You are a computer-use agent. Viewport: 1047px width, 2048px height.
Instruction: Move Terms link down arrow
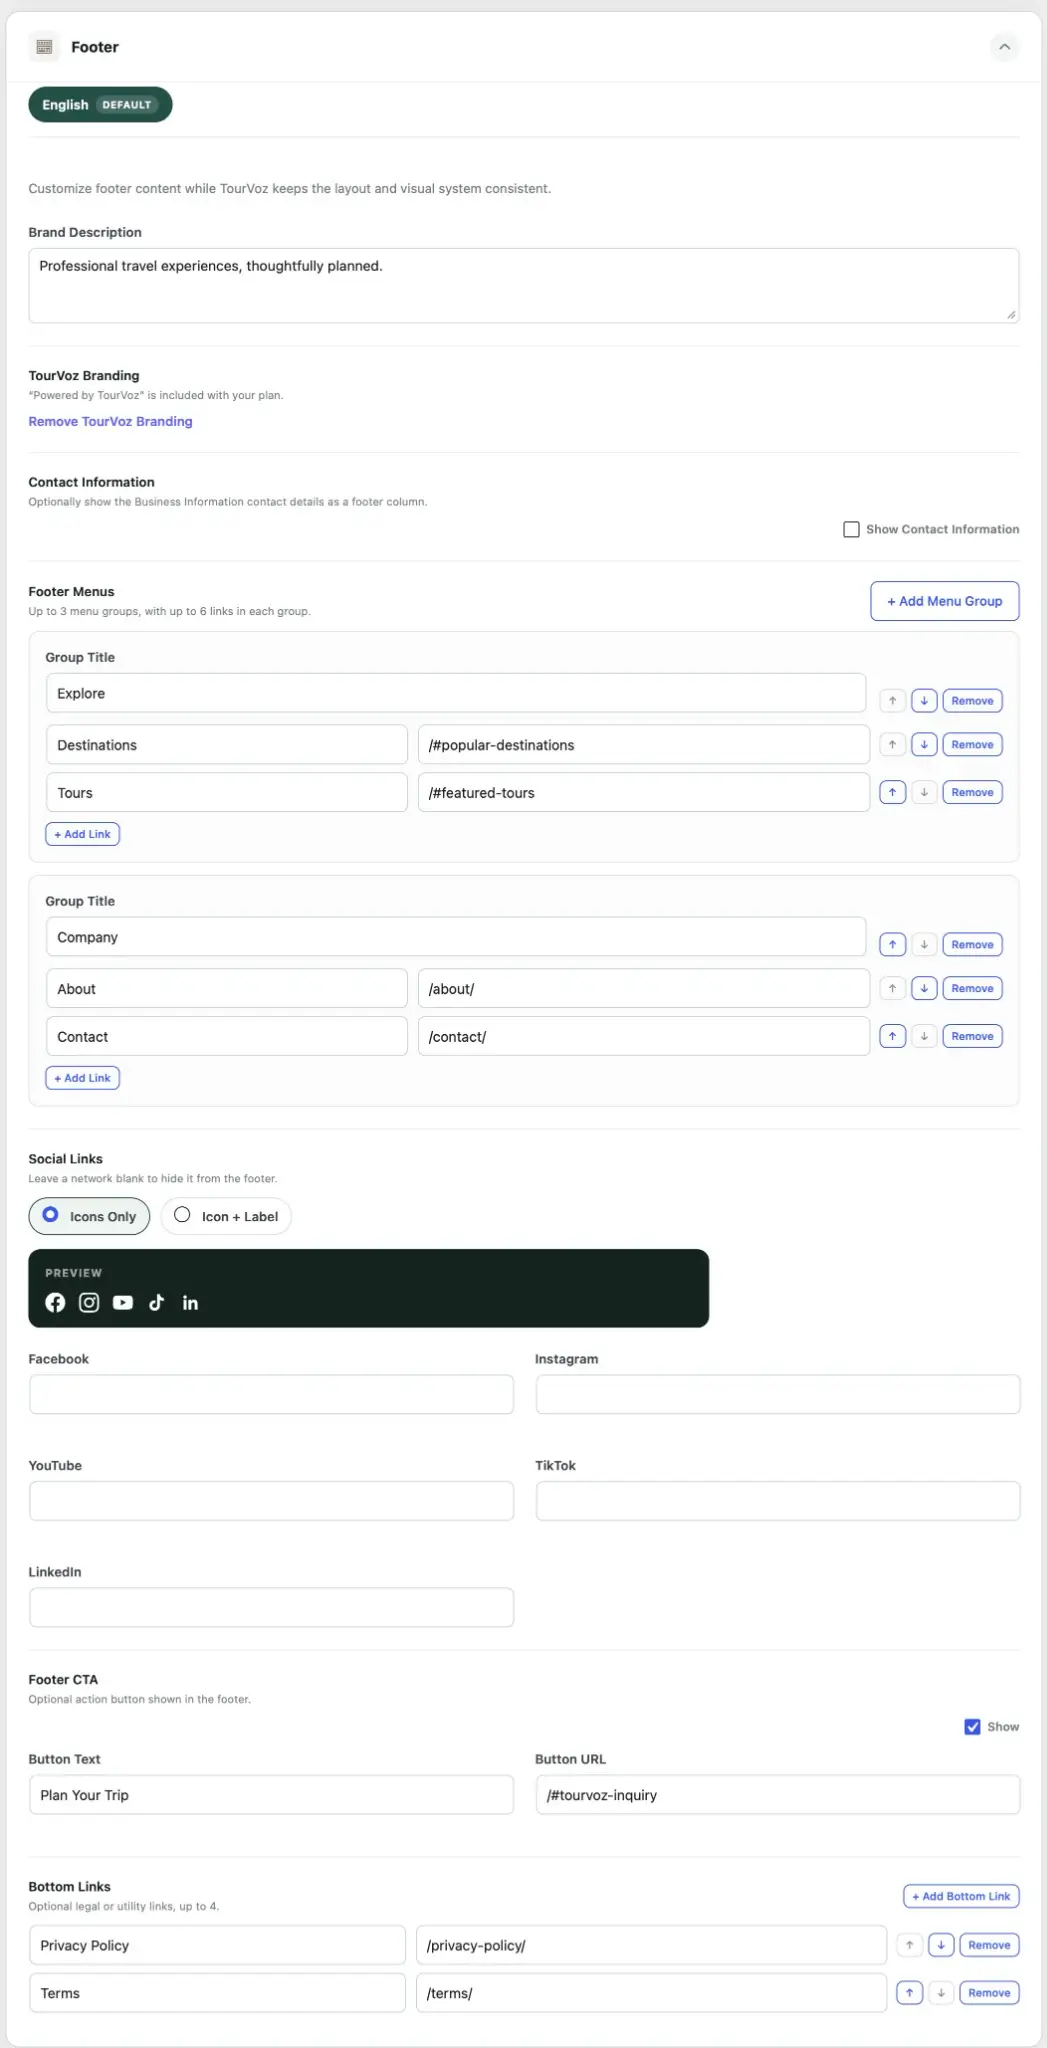coord(941,1993)
